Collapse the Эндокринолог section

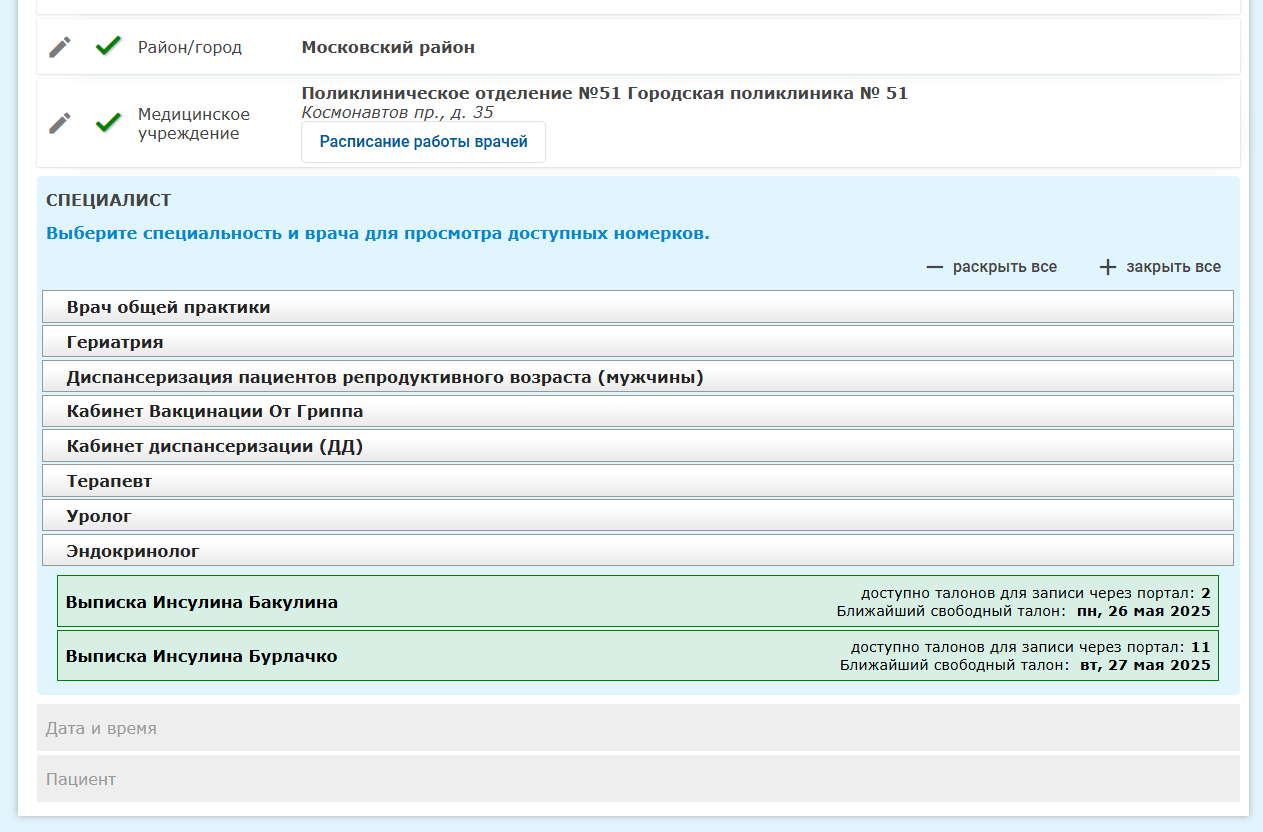pyautogui.click(x=637, y=550)
